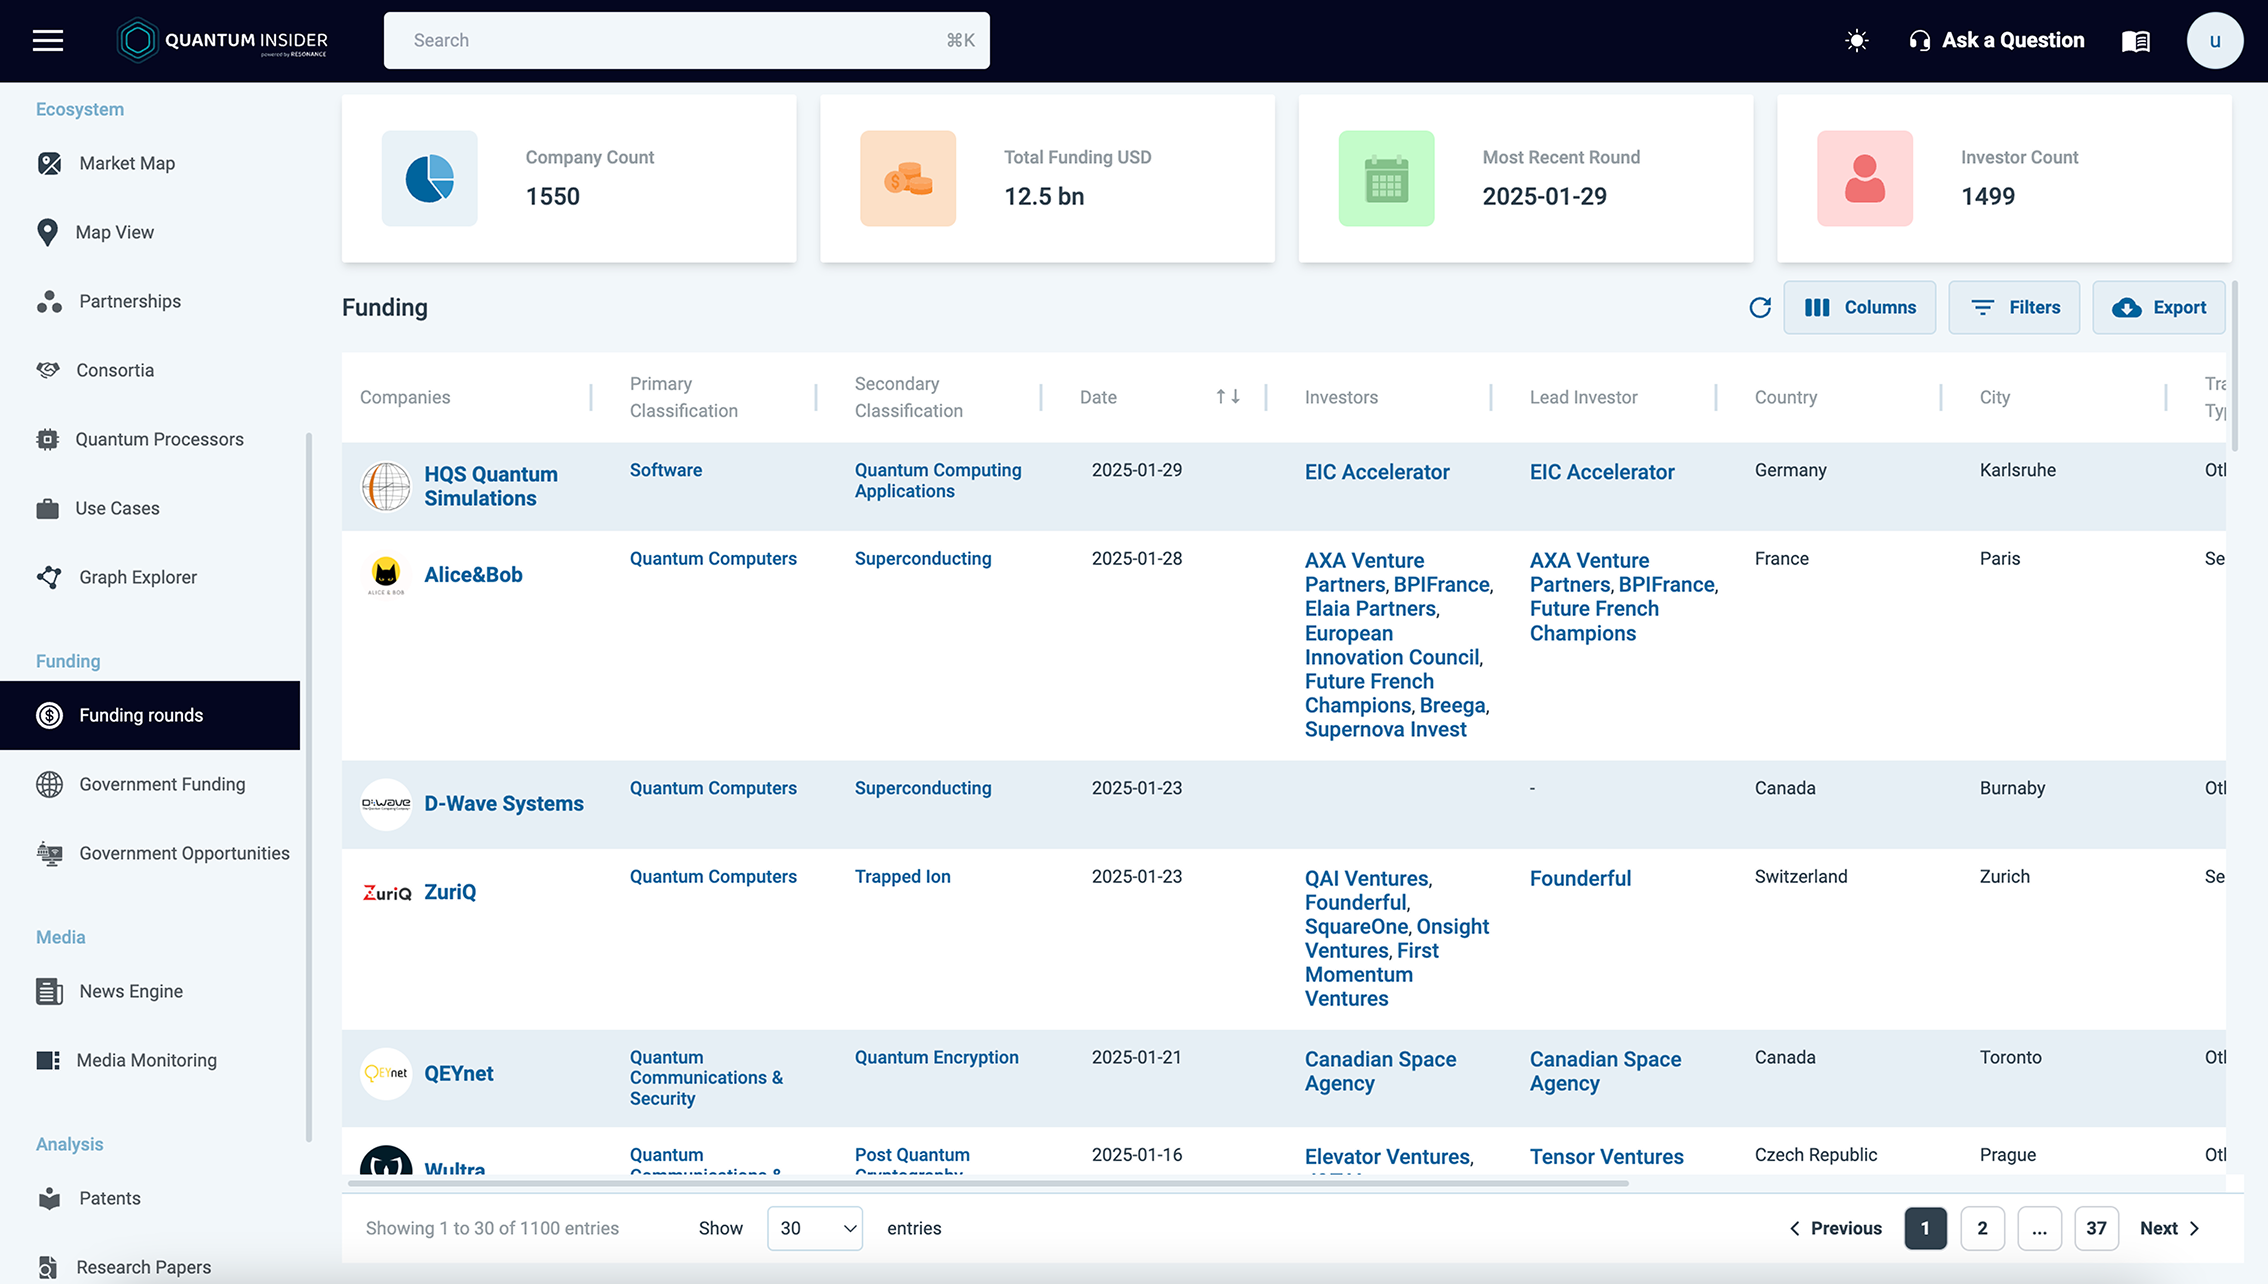Open D-Wave Systems company link

pyautogui.click(x=504, y=804)
